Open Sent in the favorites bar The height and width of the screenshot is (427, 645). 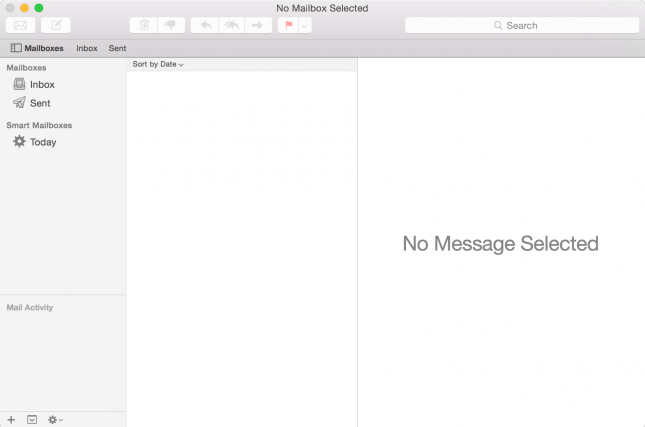tap(117, 48)
